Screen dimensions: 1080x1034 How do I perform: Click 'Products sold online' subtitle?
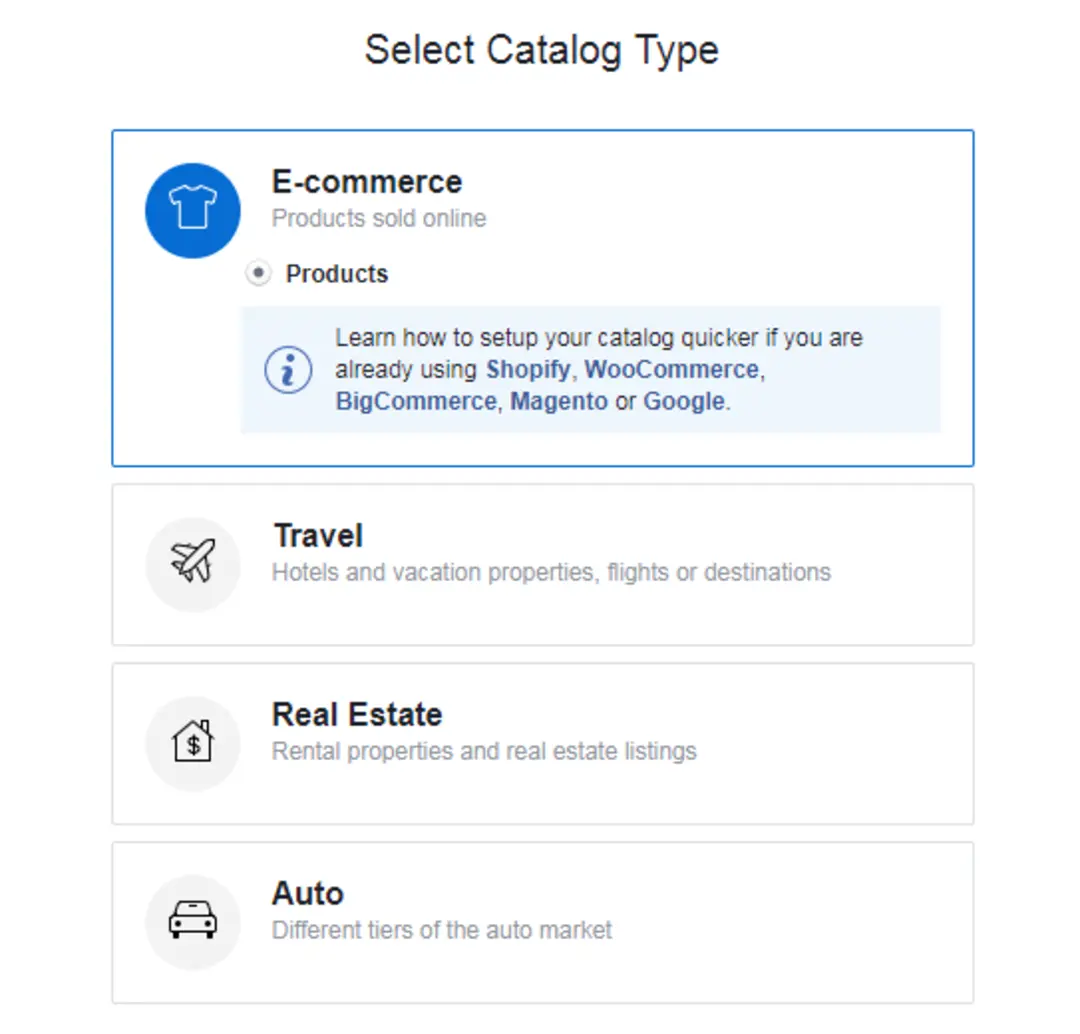(x=379, y=218)
